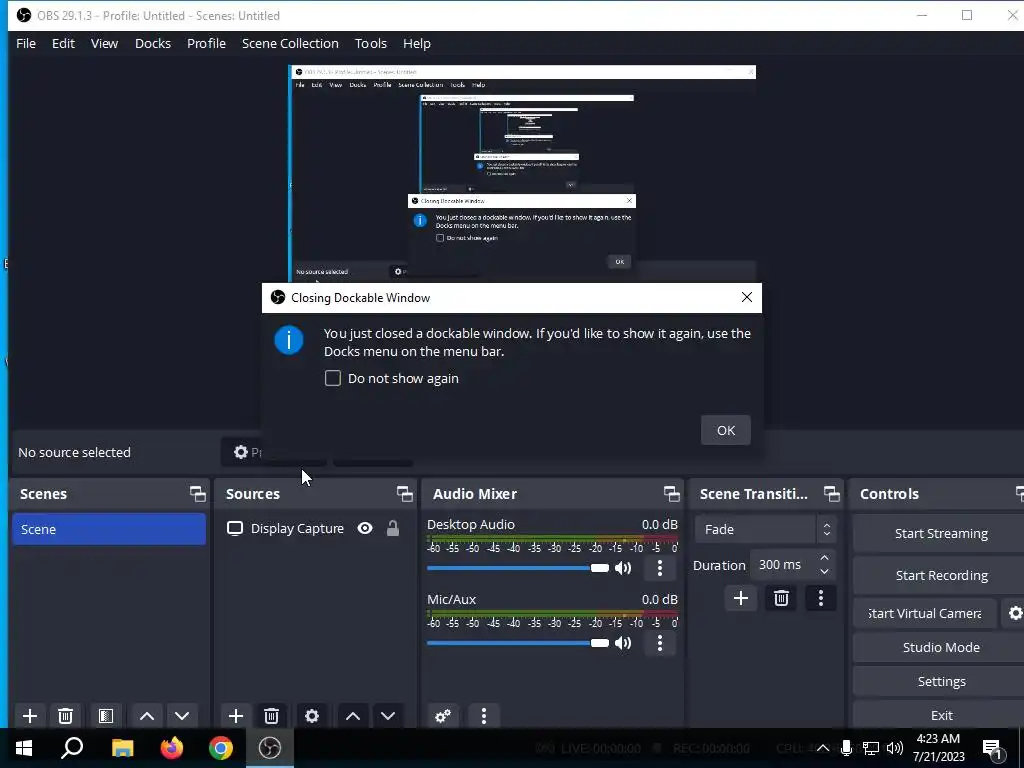The image size is (1024, 768).
Task: Click OK in Closing Dockable Window dialog
Action: tap(726, 430)
